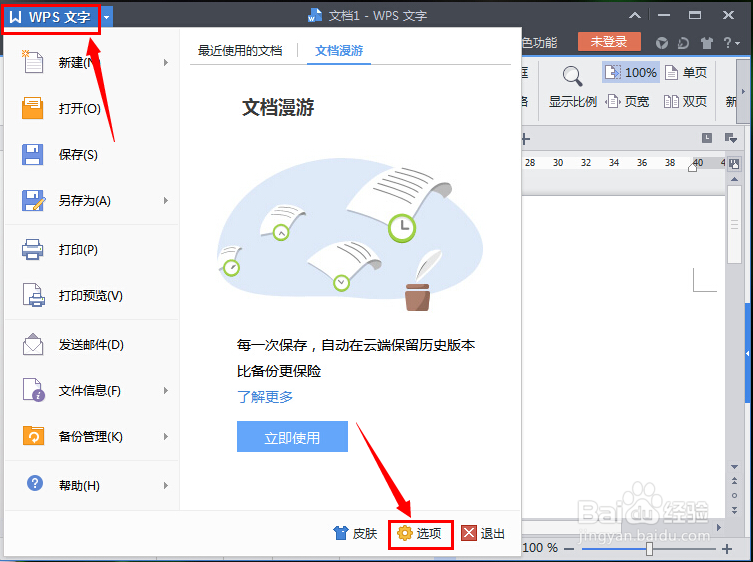
Task: Click the scroll up arrow of vertical scrollbar
Action: 734,179
